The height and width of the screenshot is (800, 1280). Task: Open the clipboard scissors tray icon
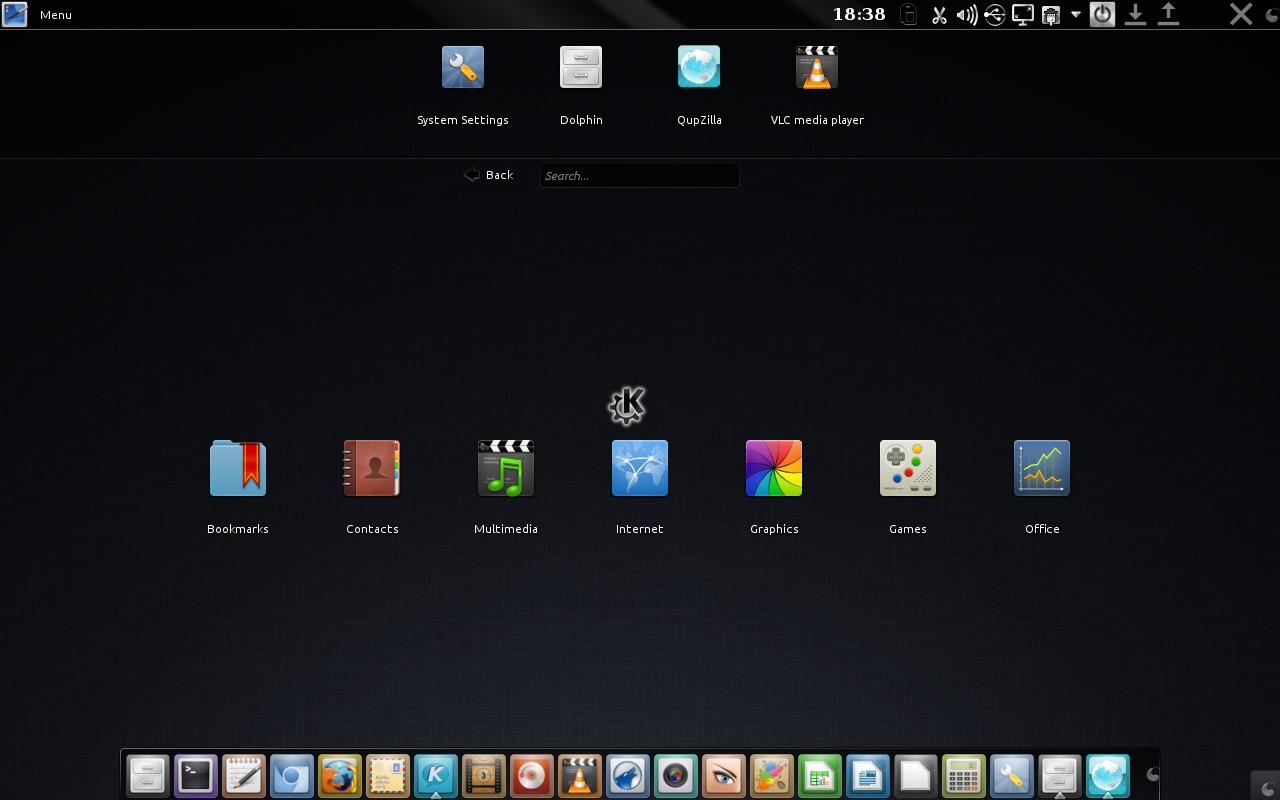coord(939,14)
